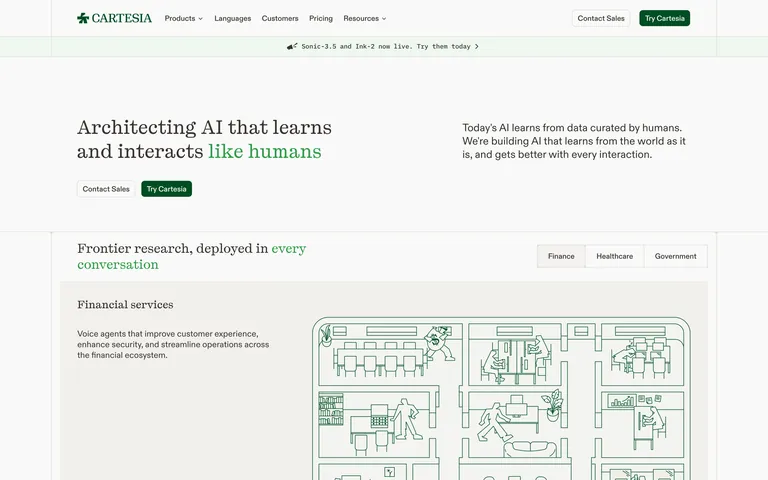Screen dimensions: 768x480
Task: Open the Sonic-3.5 and Ink-2 announcement banner
Action: point(383,47)
